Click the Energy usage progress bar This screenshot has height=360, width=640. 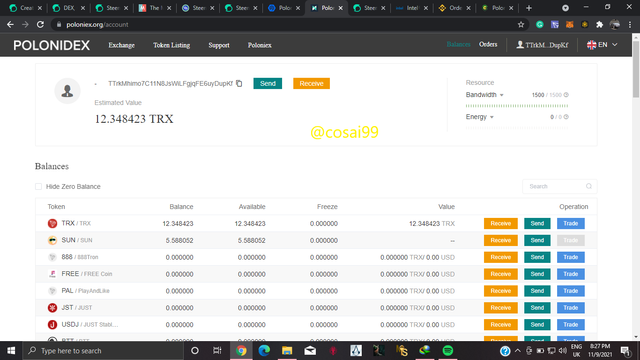point(517,128)
